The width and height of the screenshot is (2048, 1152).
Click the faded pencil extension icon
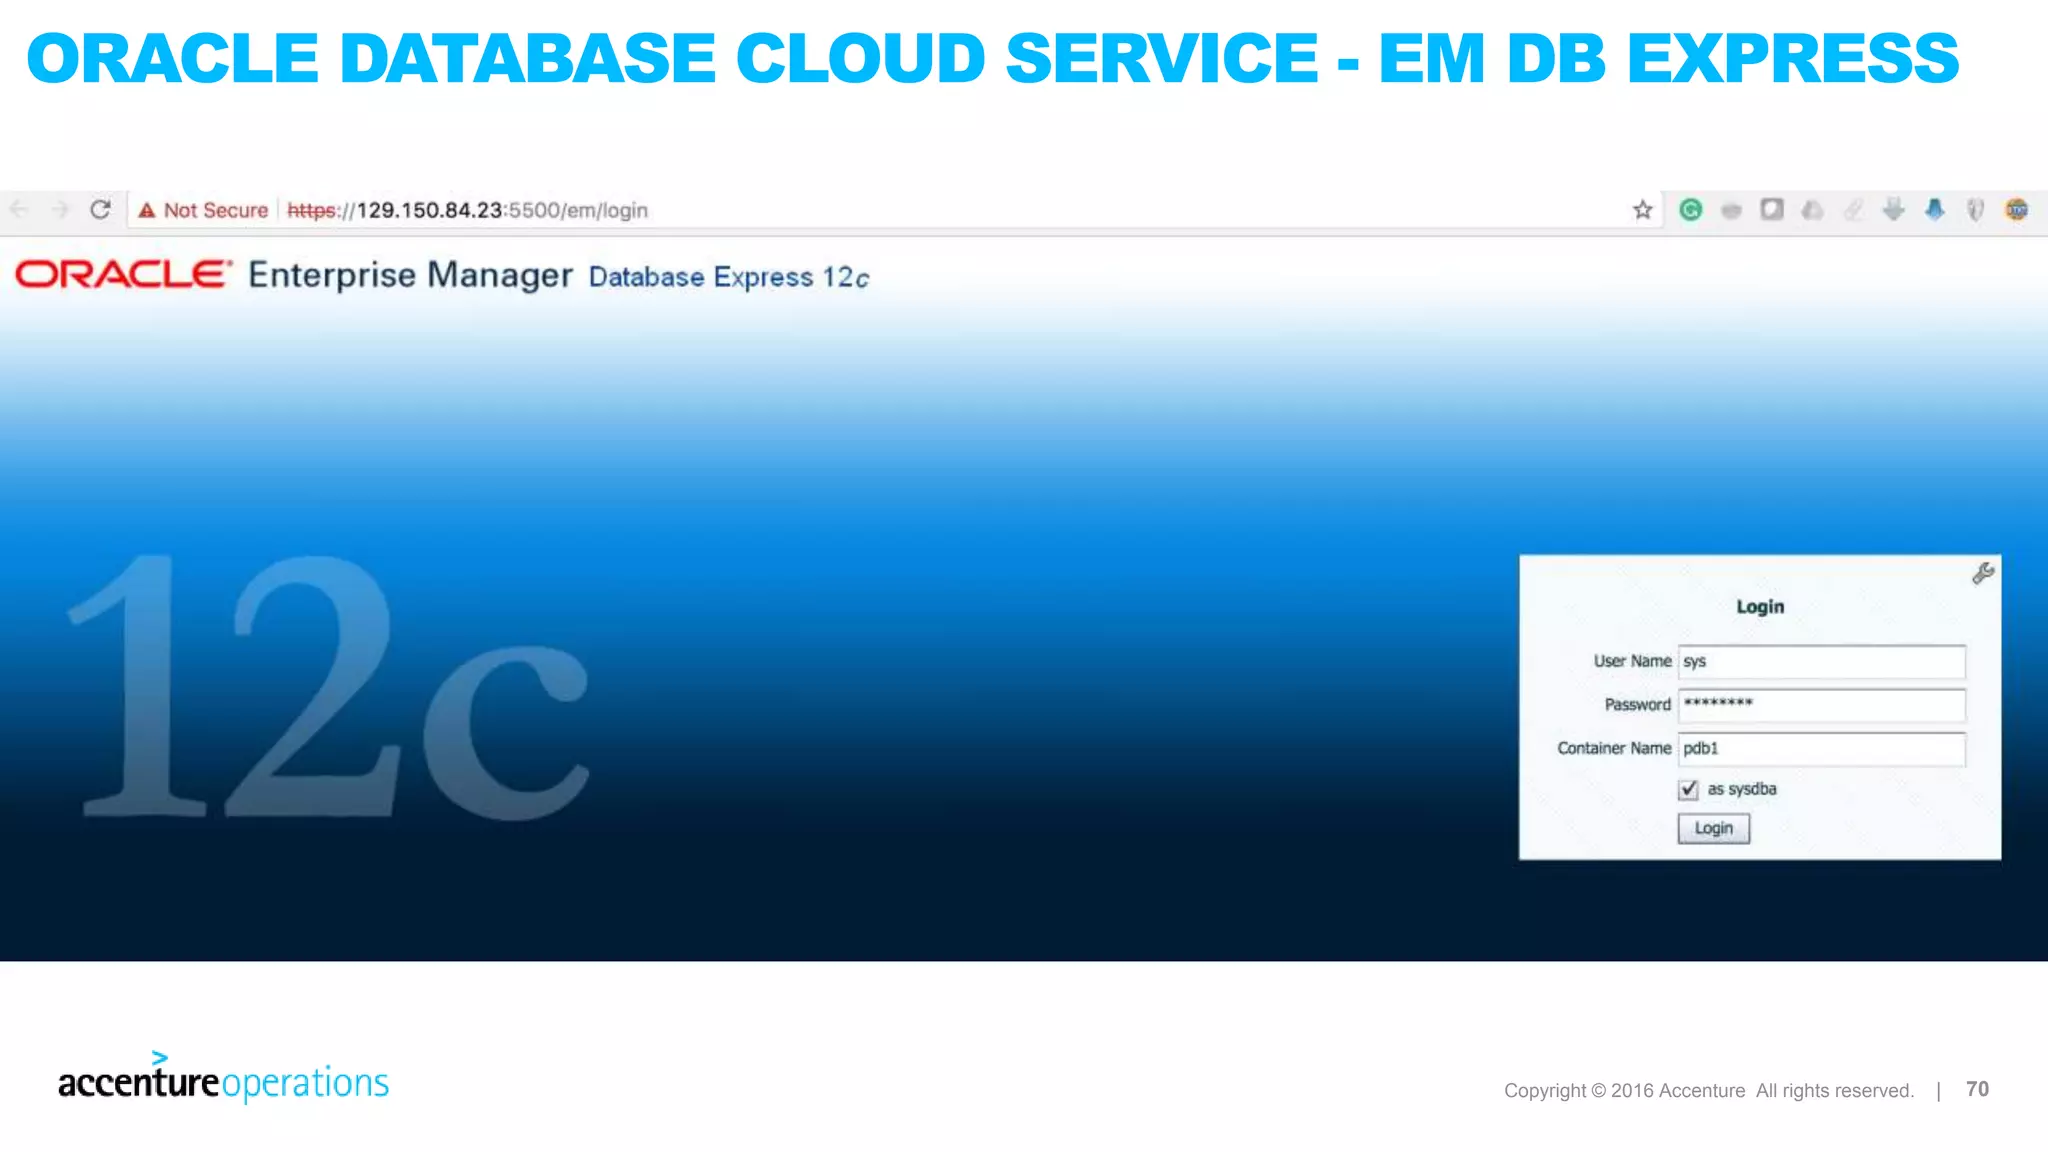(1853, 210)
